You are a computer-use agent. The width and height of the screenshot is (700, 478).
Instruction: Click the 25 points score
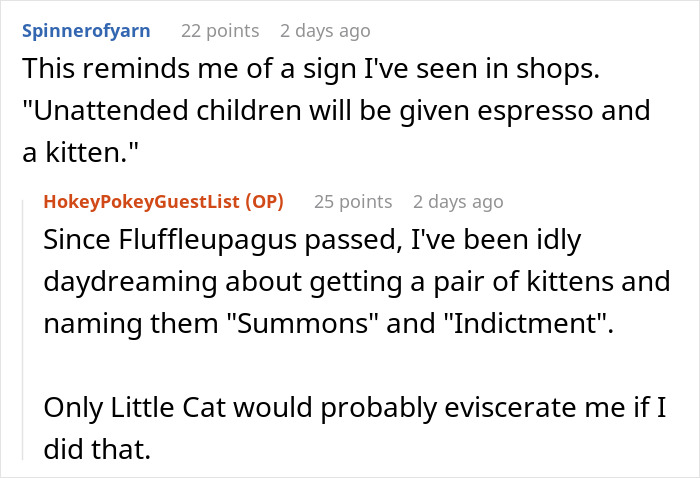[353, 202]
